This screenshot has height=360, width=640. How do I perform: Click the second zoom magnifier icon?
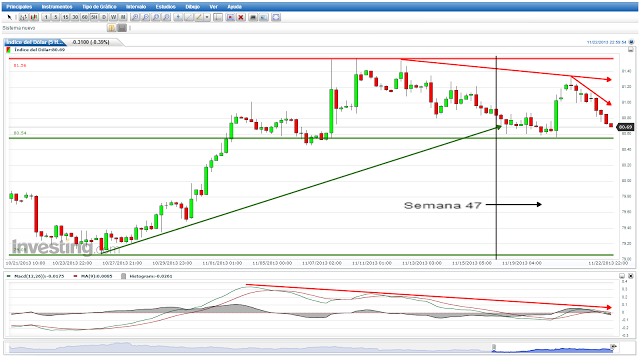pos(145,17)
